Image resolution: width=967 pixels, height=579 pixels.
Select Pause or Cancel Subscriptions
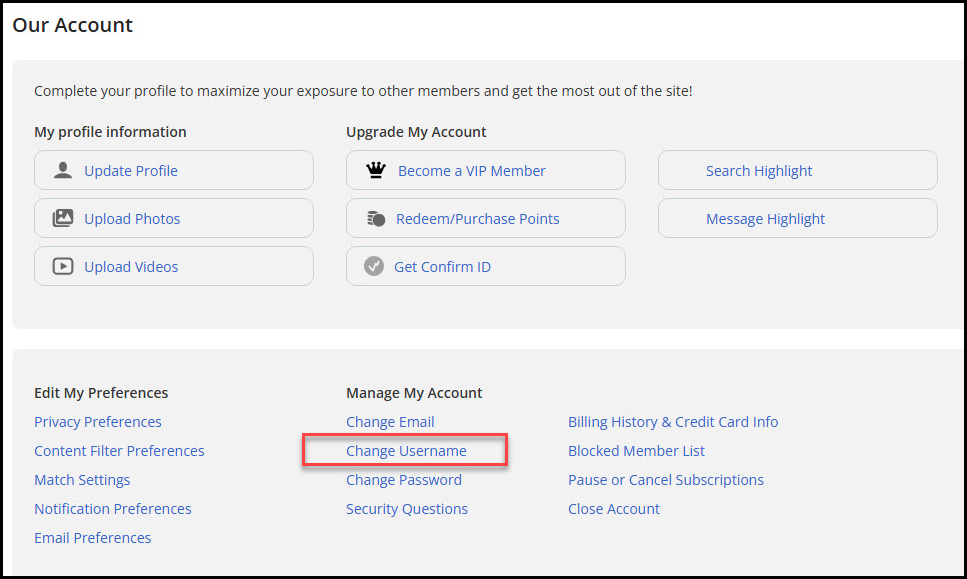point(665,480)
